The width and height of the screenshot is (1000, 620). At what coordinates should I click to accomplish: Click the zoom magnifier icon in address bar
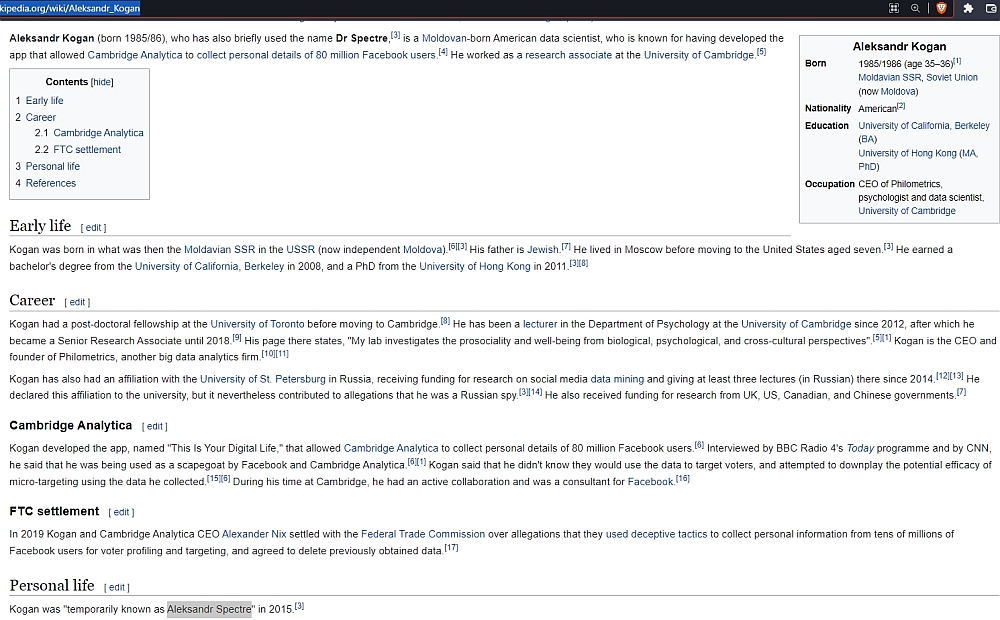tap(915, 8)
